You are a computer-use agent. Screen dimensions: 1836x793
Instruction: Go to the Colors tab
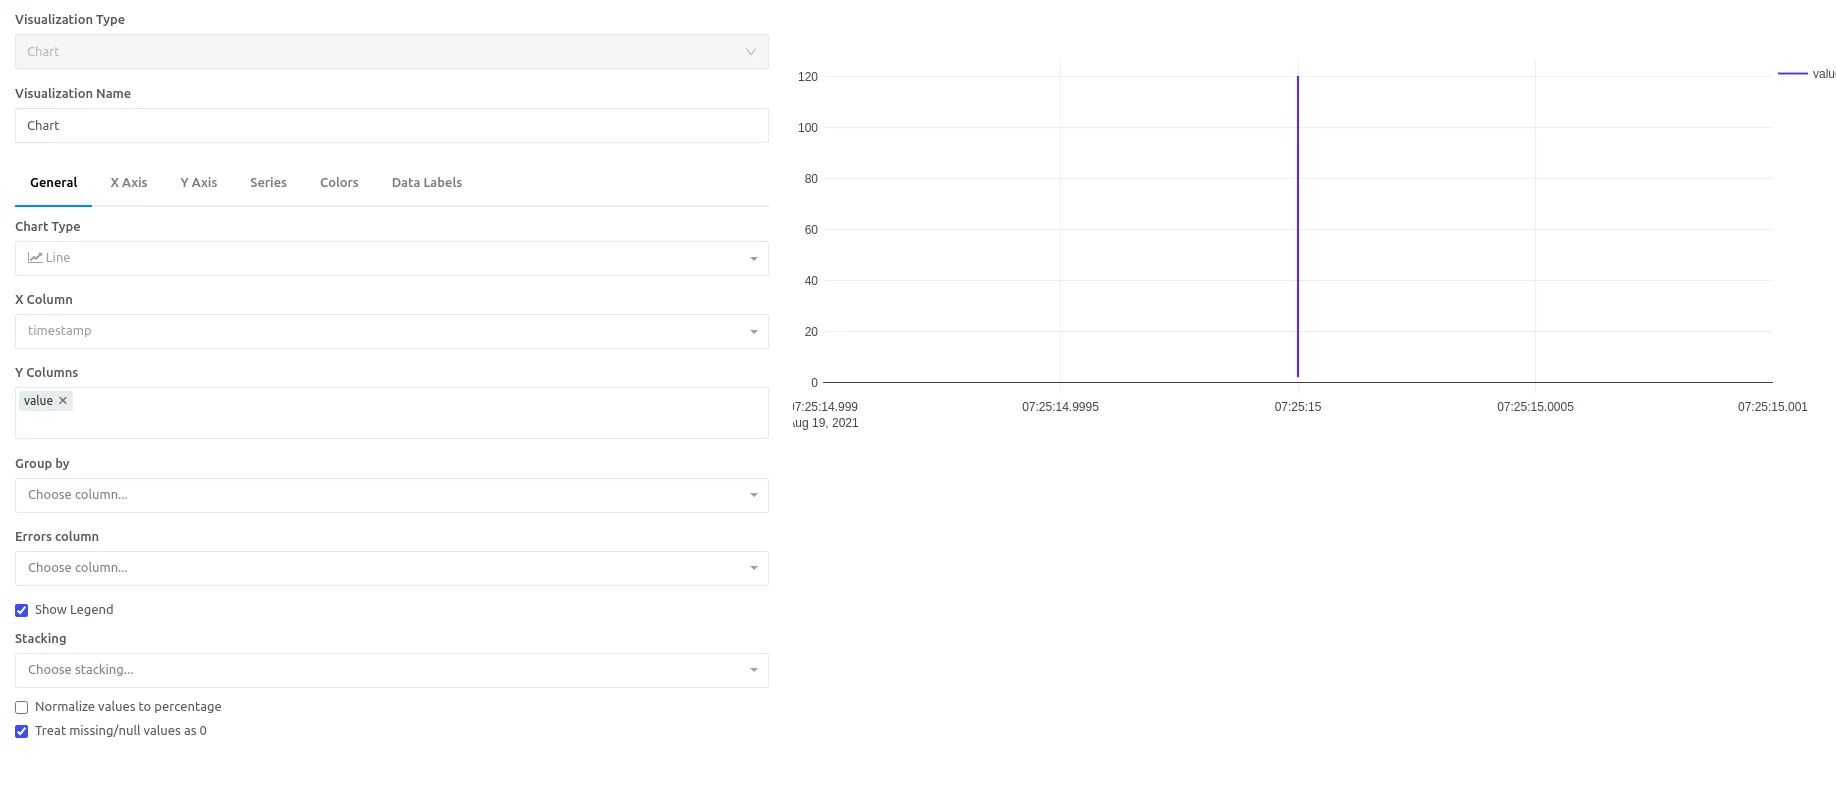339,183
